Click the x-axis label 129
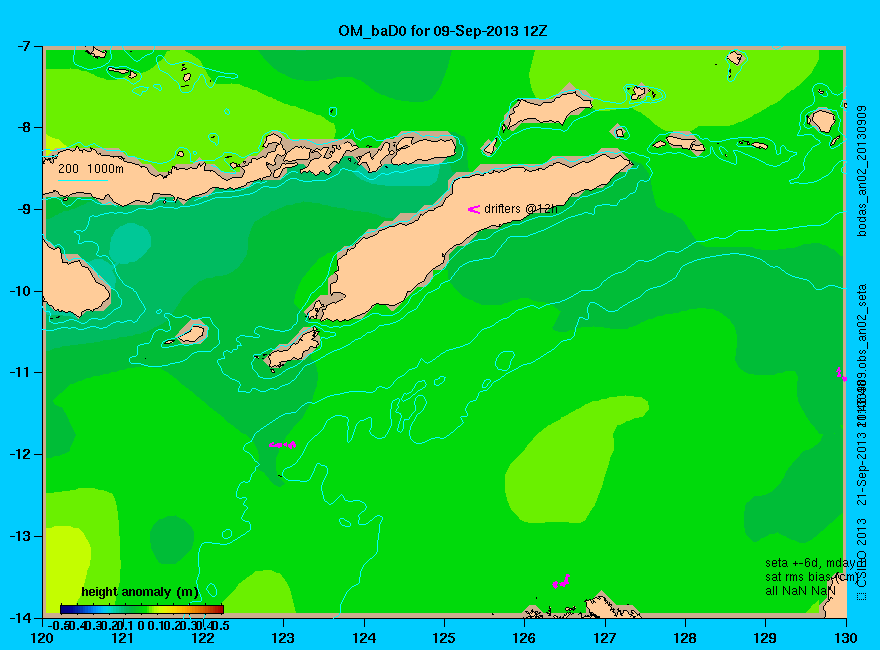The width and height of the screenshot is (880, 650). point(766,638)
